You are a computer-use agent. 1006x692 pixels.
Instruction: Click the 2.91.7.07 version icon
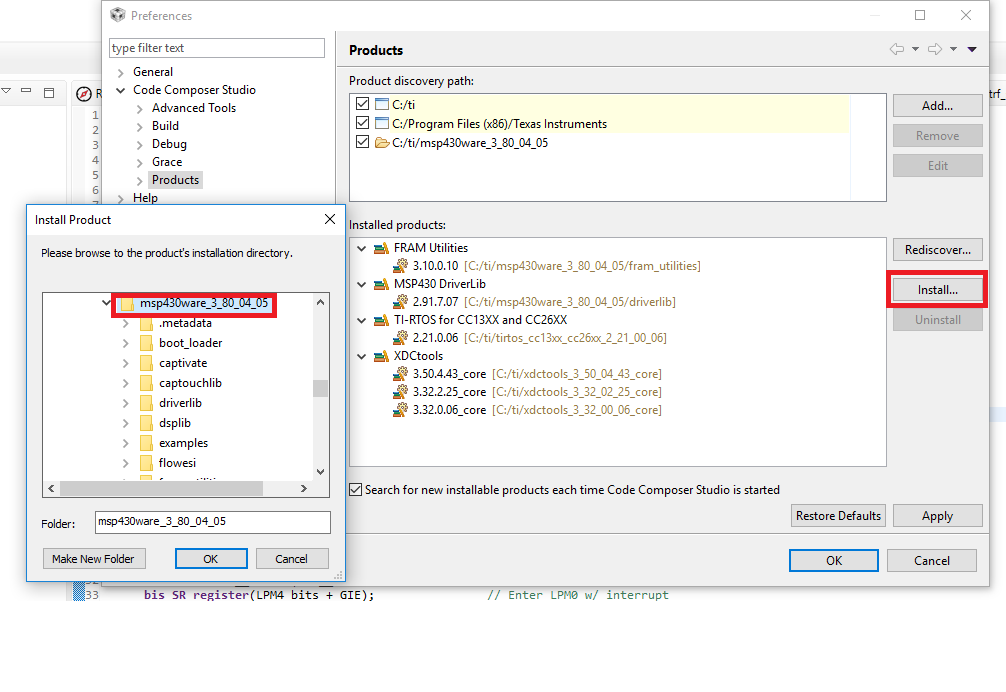pos(400,301)
